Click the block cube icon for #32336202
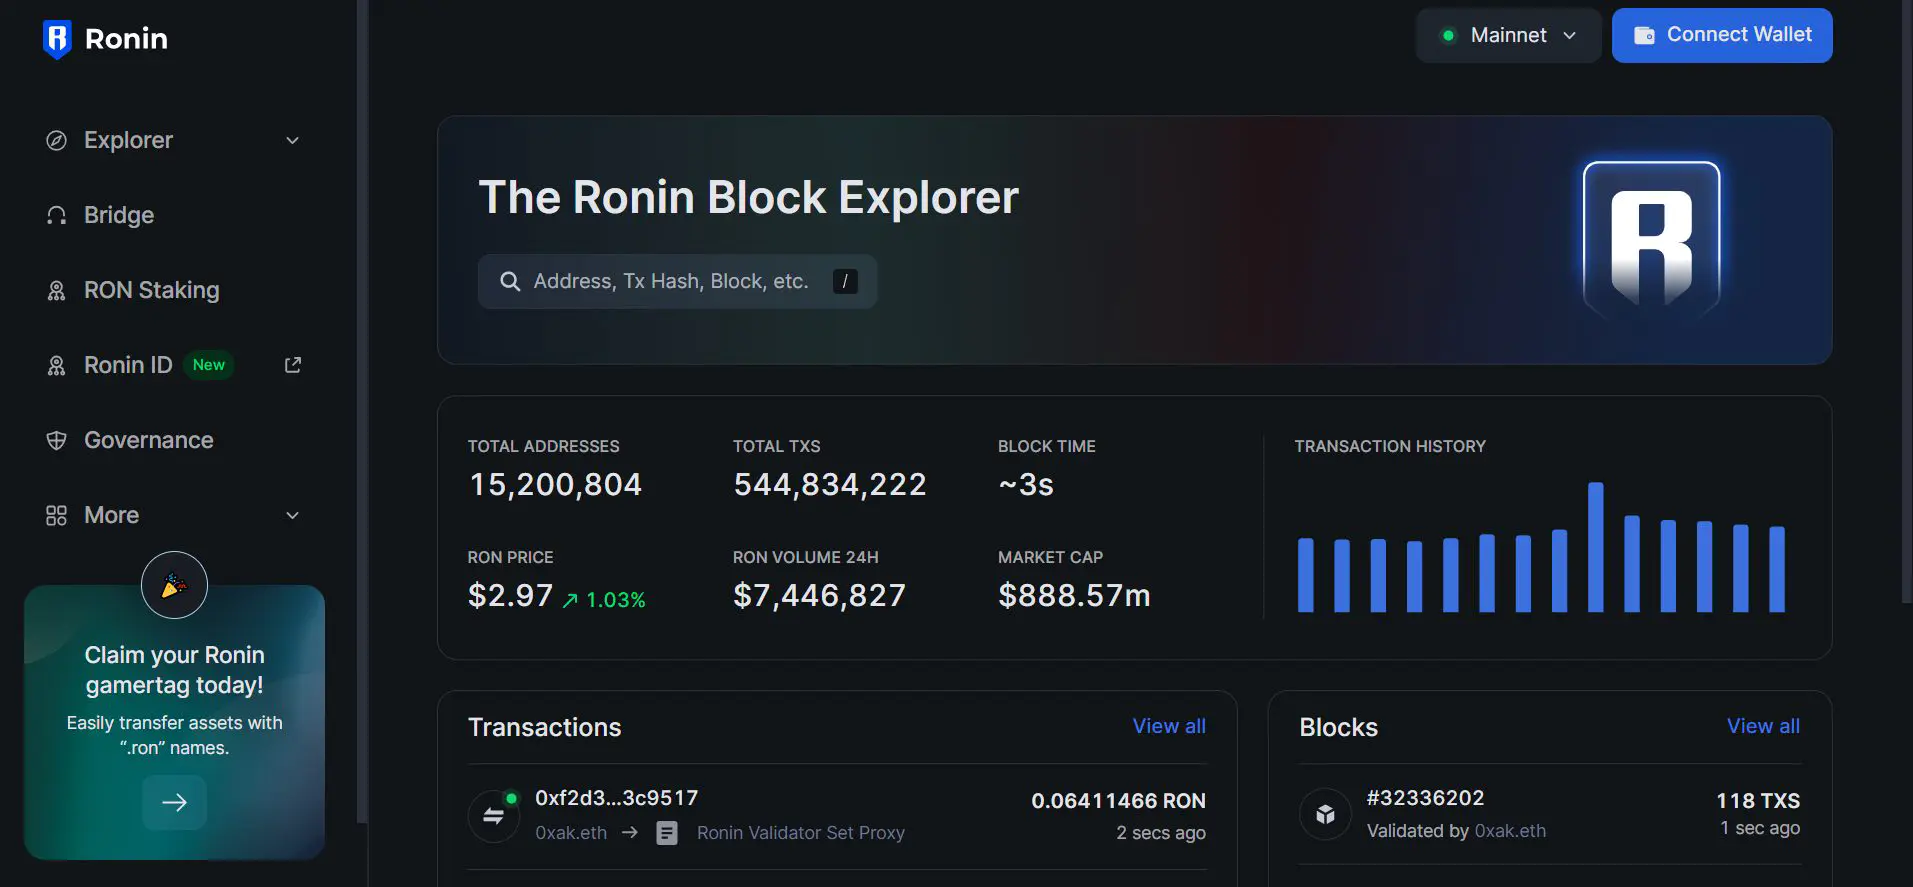Viewport: 1913px width, 887px height. point(1325,814)
